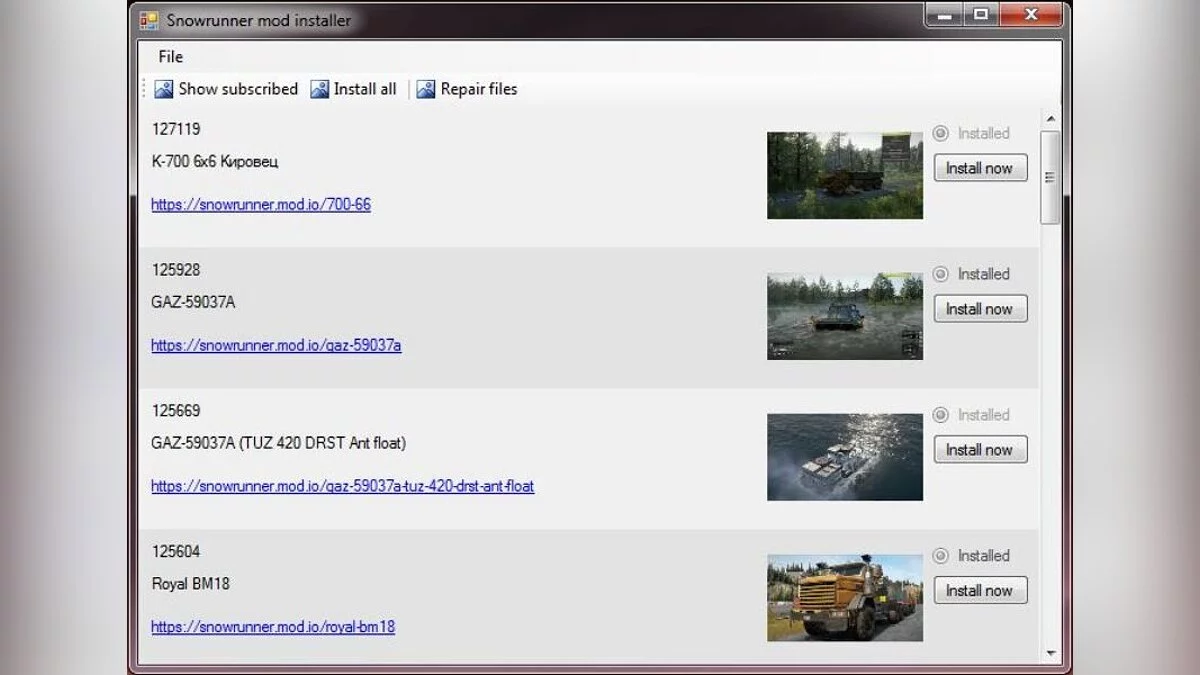
Task: Select mod ID text 127119
Action: point(176,129)
